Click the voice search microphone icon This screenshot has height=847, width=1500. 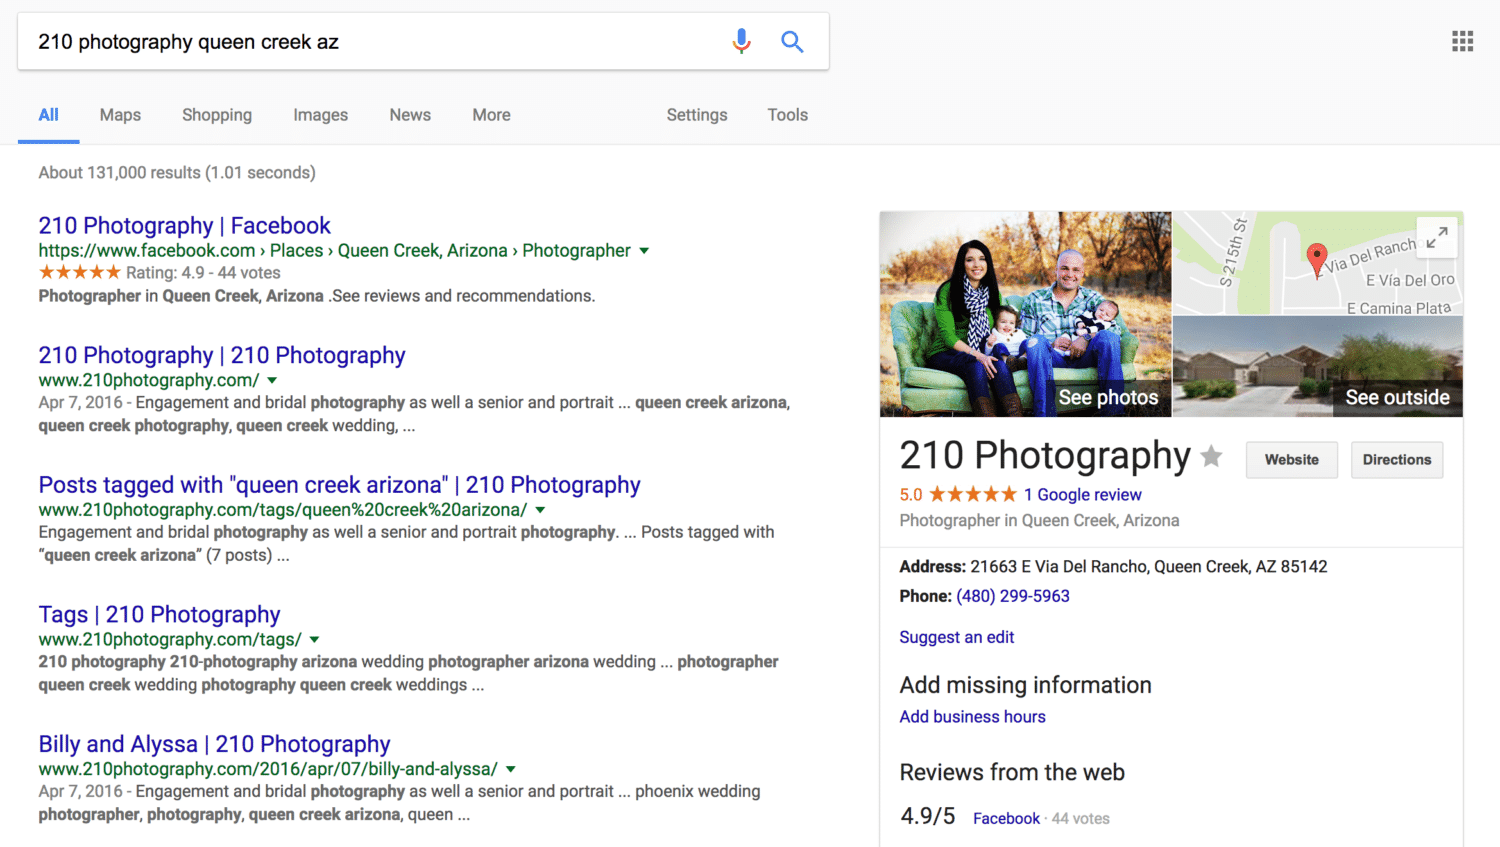pos(741,41)
